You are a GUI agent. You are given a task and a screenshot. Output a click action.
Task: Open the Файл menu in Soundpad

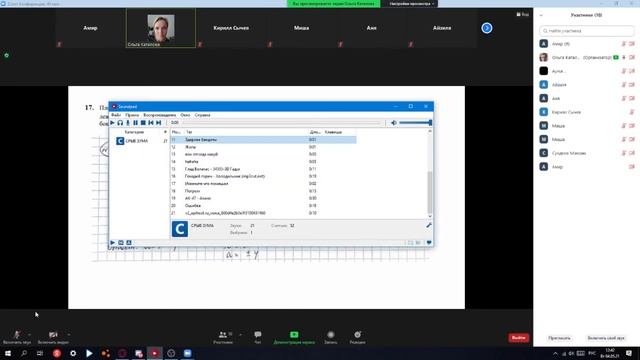coord(116,115)
